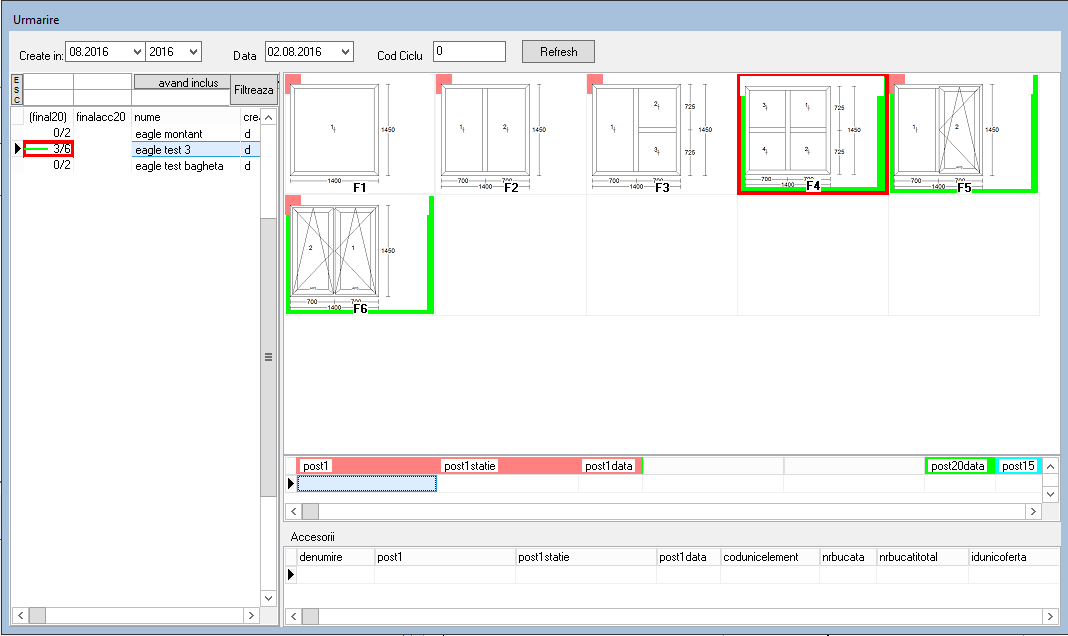Image resolution: width=1068 pixels, height=636 pixels.
Task: Open the F3 window drawing thumbnail
Action: coord(661,133)
